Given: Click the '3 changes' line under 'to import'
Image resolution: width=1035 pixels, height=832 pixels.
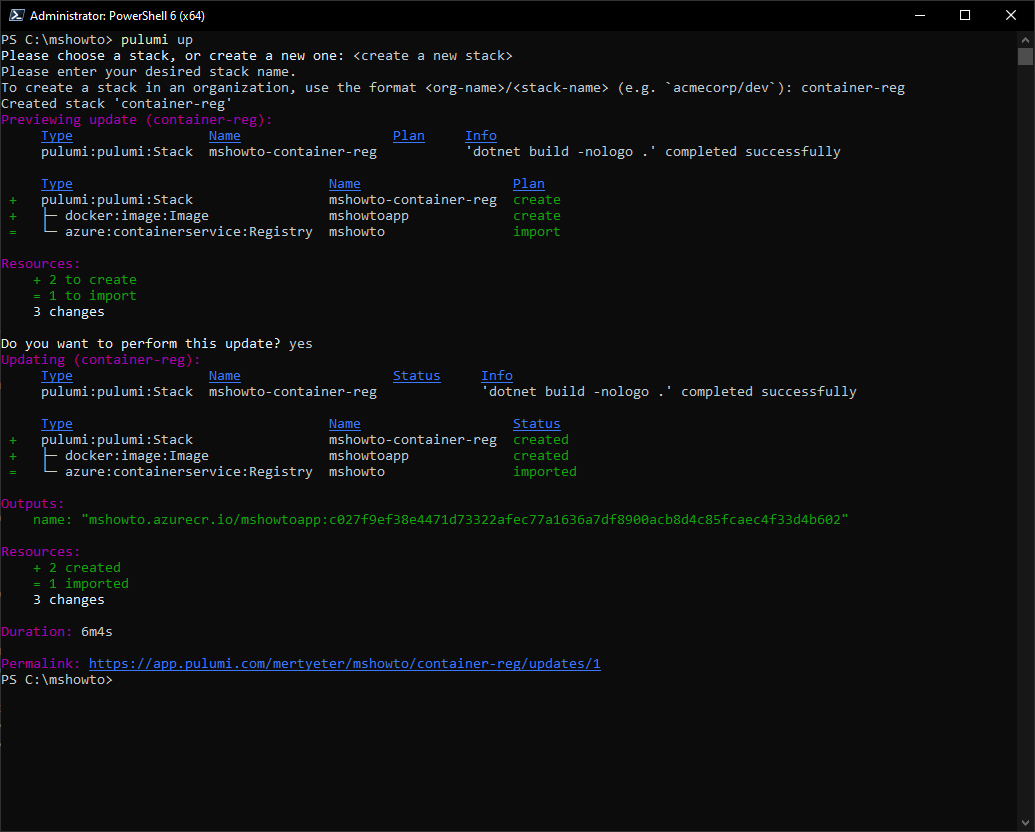Looking at the screenshot, I should pos(69,312).
